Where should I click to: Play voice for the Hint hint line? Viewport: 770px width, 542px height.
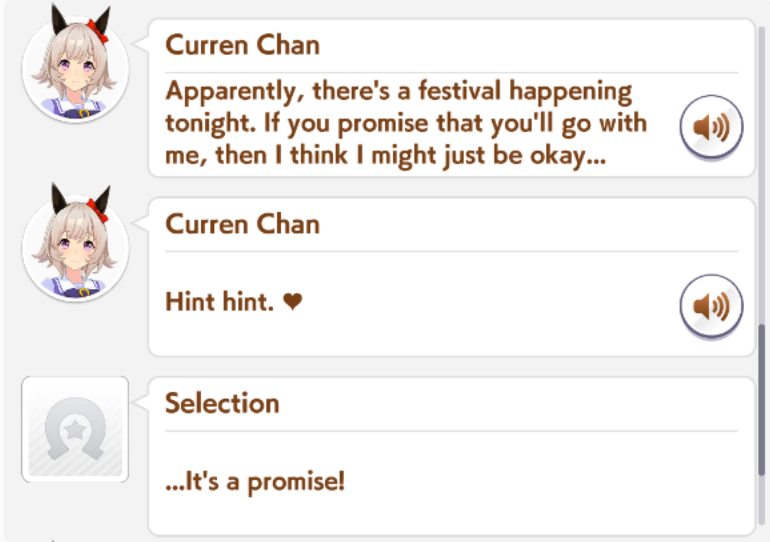tap(711, 303)
